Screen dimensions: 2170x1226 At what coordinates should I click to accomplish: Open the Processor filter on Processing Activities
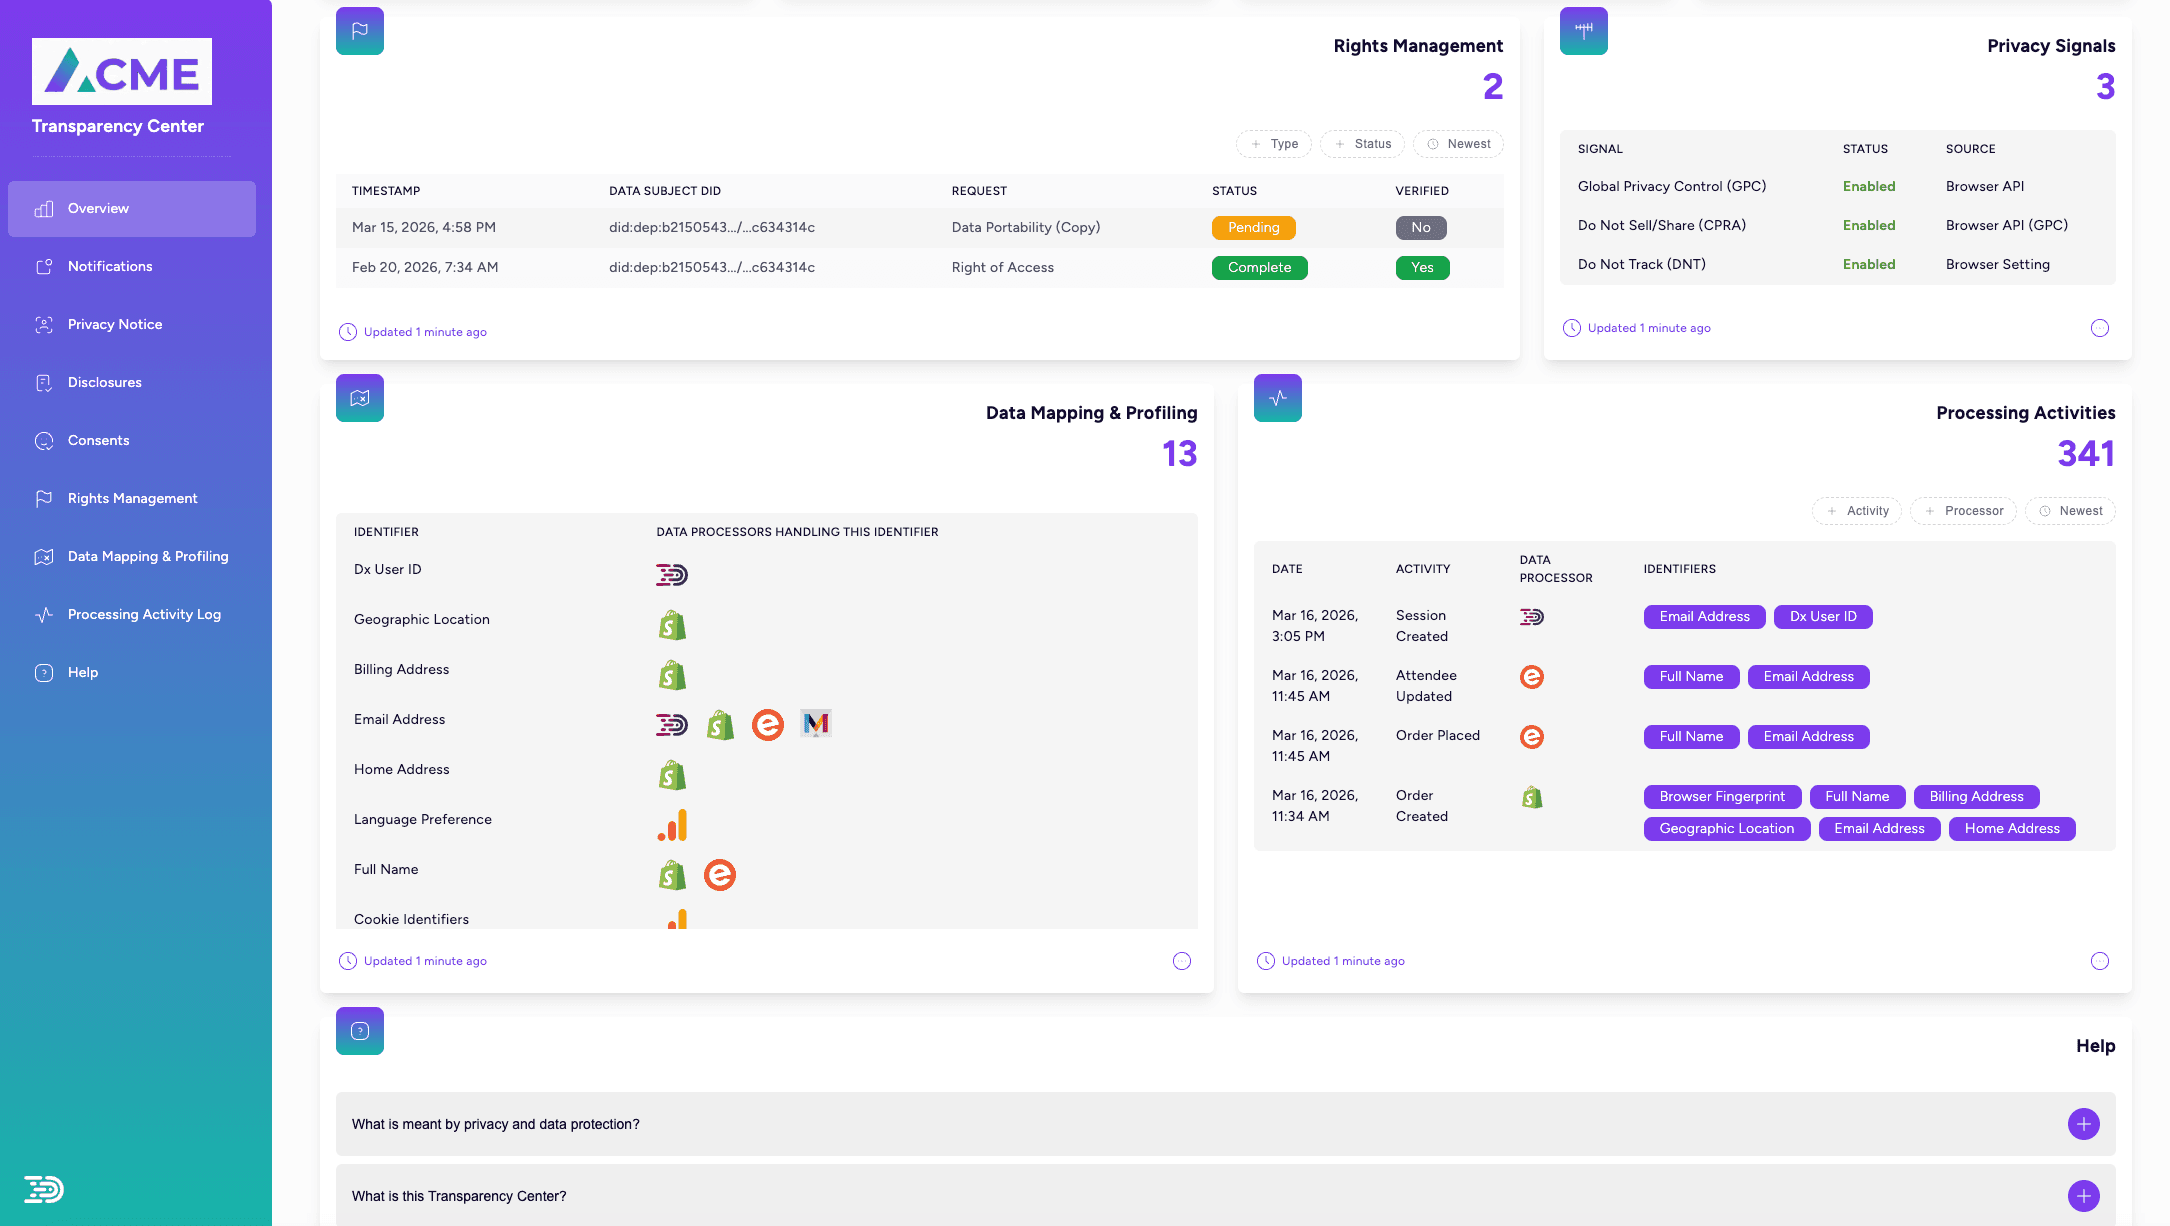pyautogui.click(x=1963, y=510)
